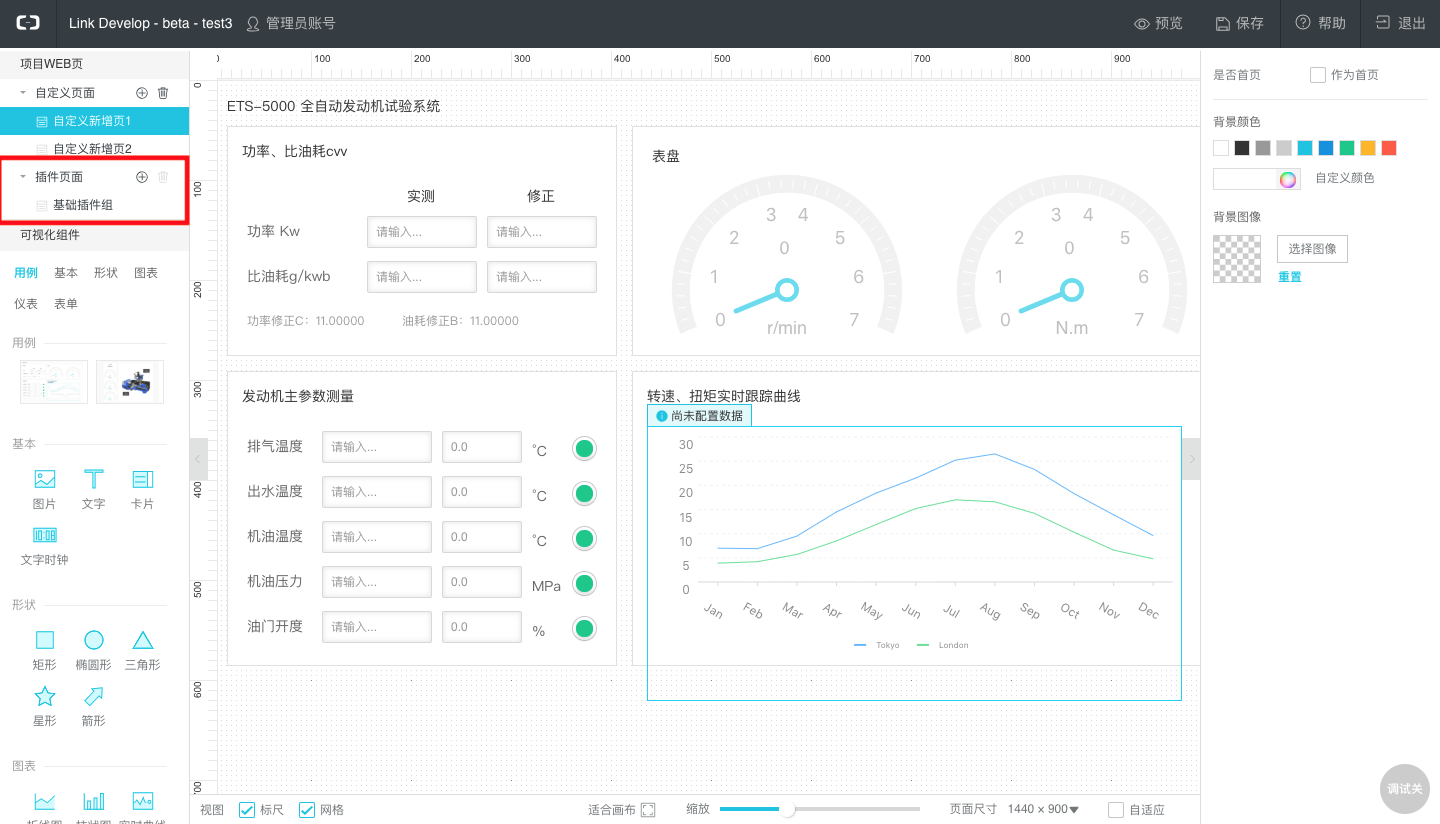Toggle the 网格 grid checkbox
The image size is (1440, 824).
coord(307,810)
